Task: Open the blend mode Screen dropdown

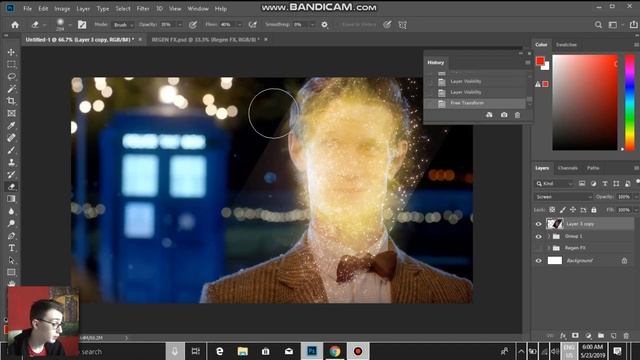Action: click(x=563, y=197)
